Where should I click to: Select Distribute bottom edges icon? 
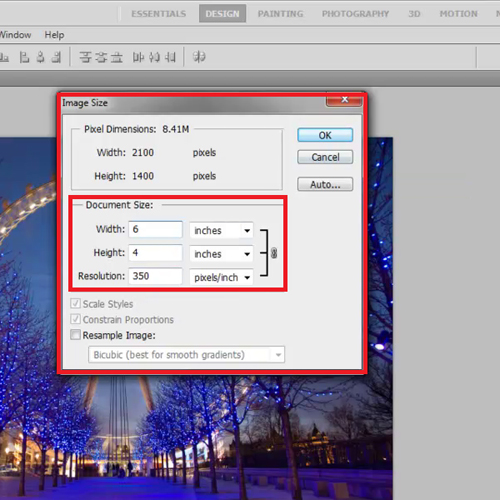[x=117, y=57]
